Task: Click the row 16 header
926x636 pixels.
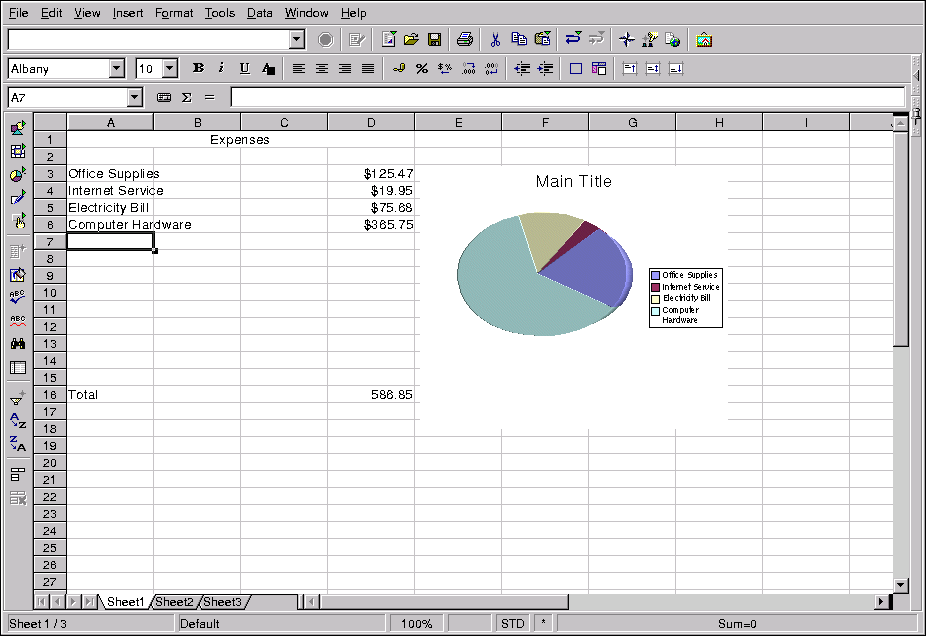Action: pyautogui.click(x=50, y=395)
